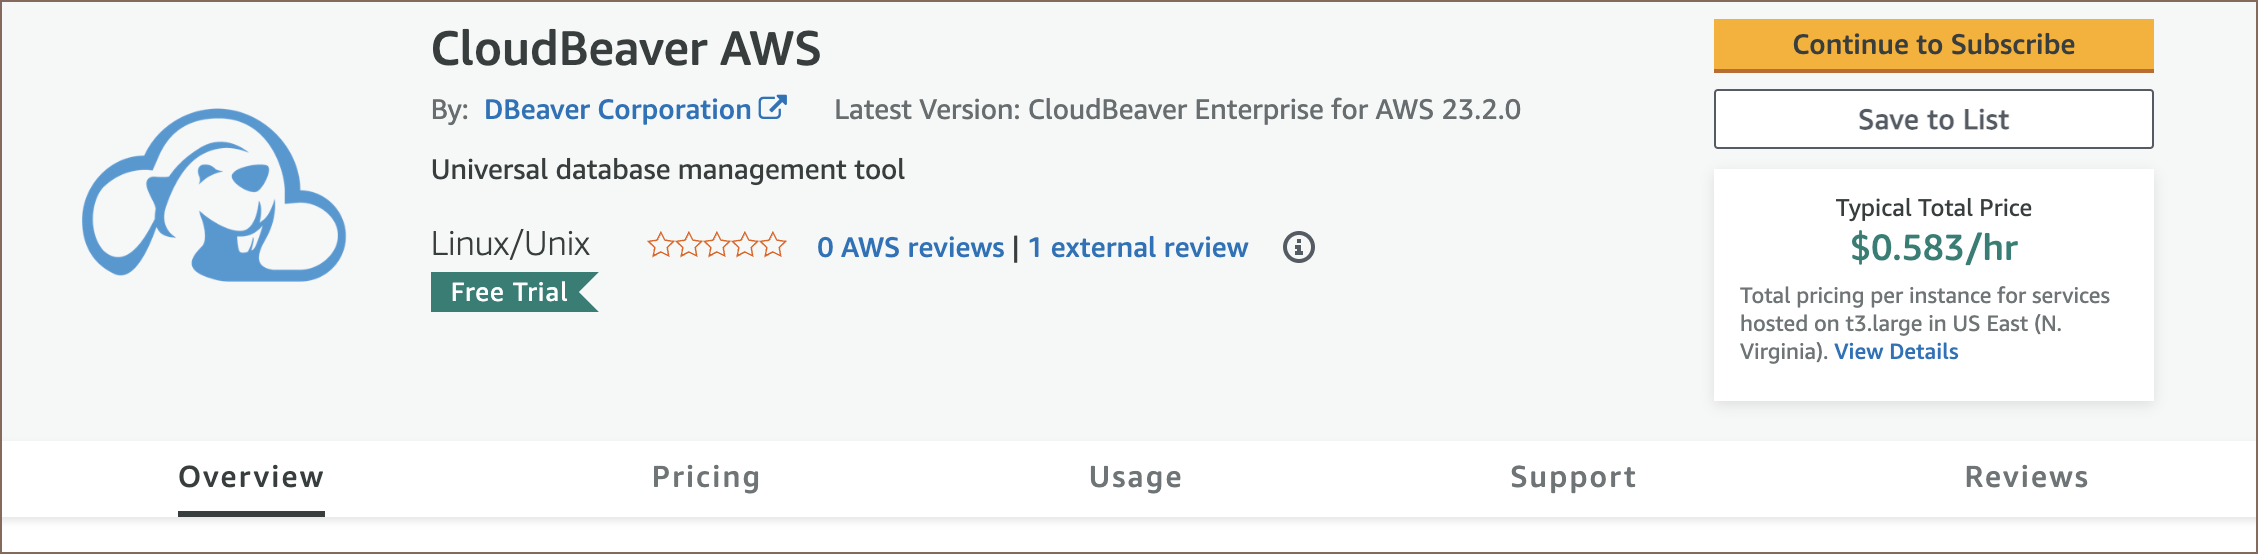2258x554 pixels.
Task: Click the $0.583/hr typical price
Action: coord(1933,248)
